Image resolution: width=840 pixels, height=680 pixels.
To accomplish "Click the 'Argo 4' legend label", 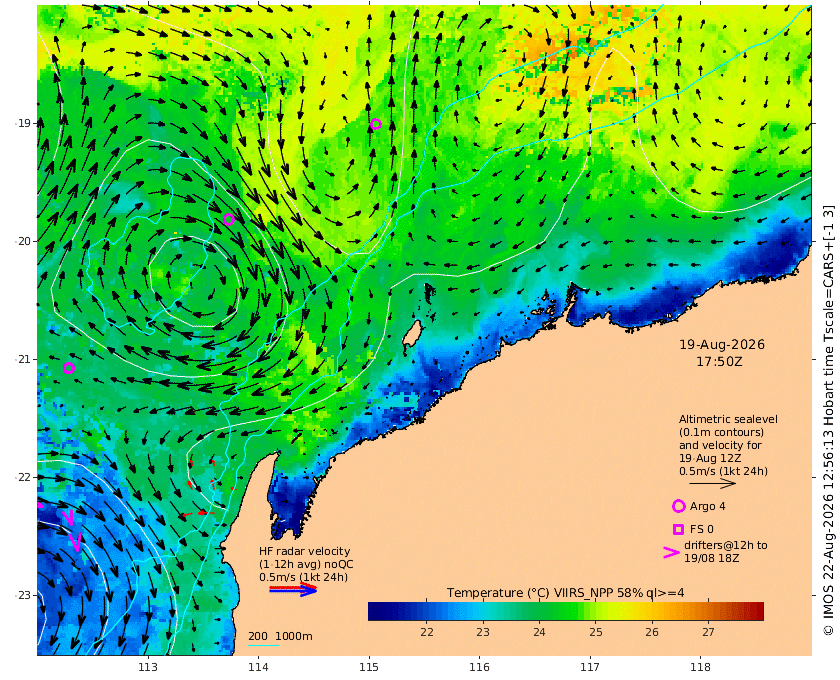I will point(708,506).
